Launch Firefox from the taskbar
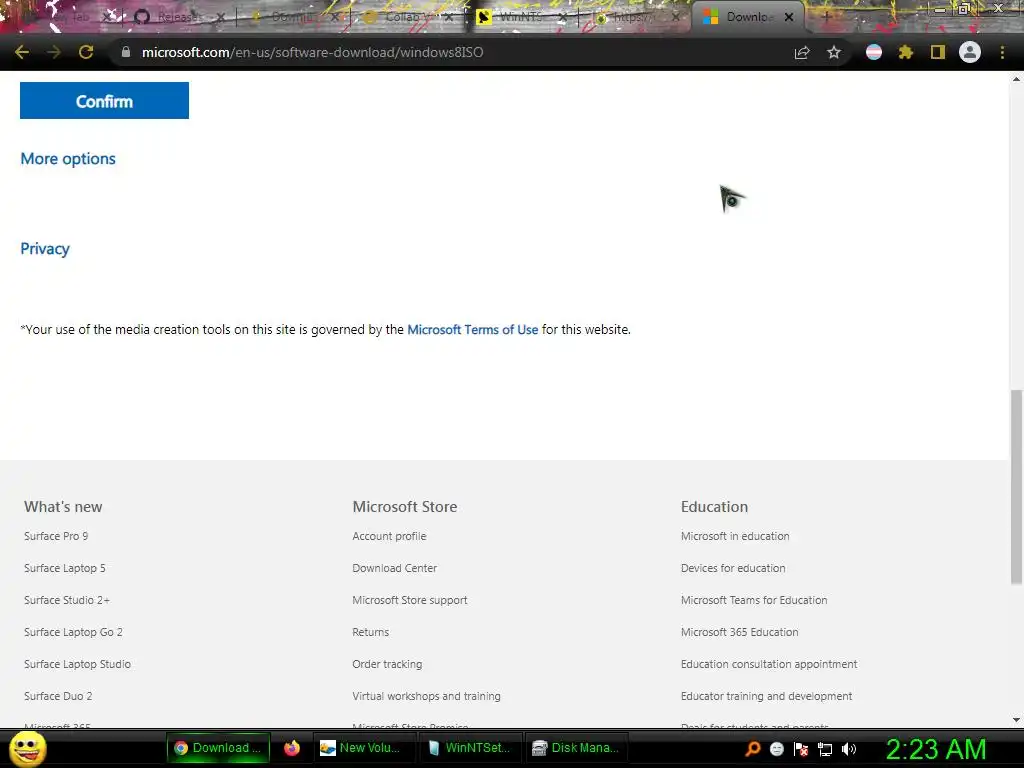 coord(291,748)
